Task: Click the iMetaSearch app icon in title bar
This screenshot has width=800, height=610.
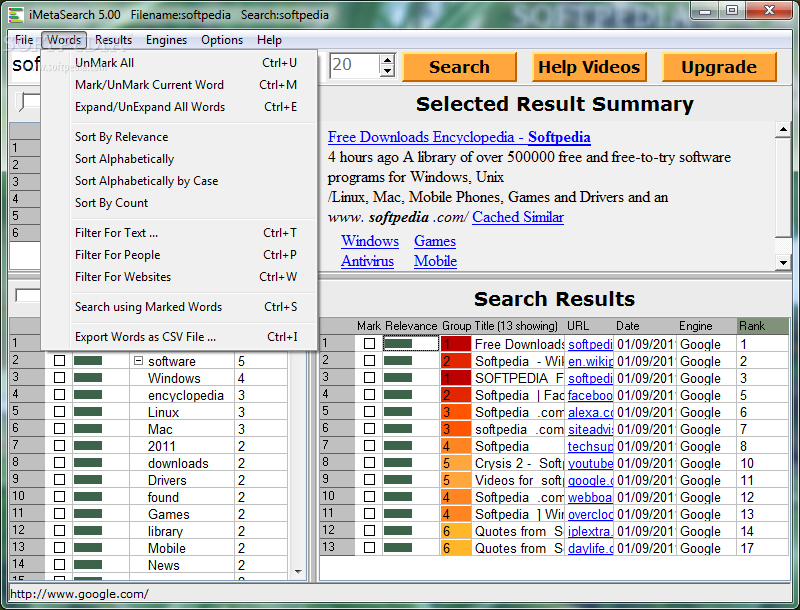Action: coord(16,15)
